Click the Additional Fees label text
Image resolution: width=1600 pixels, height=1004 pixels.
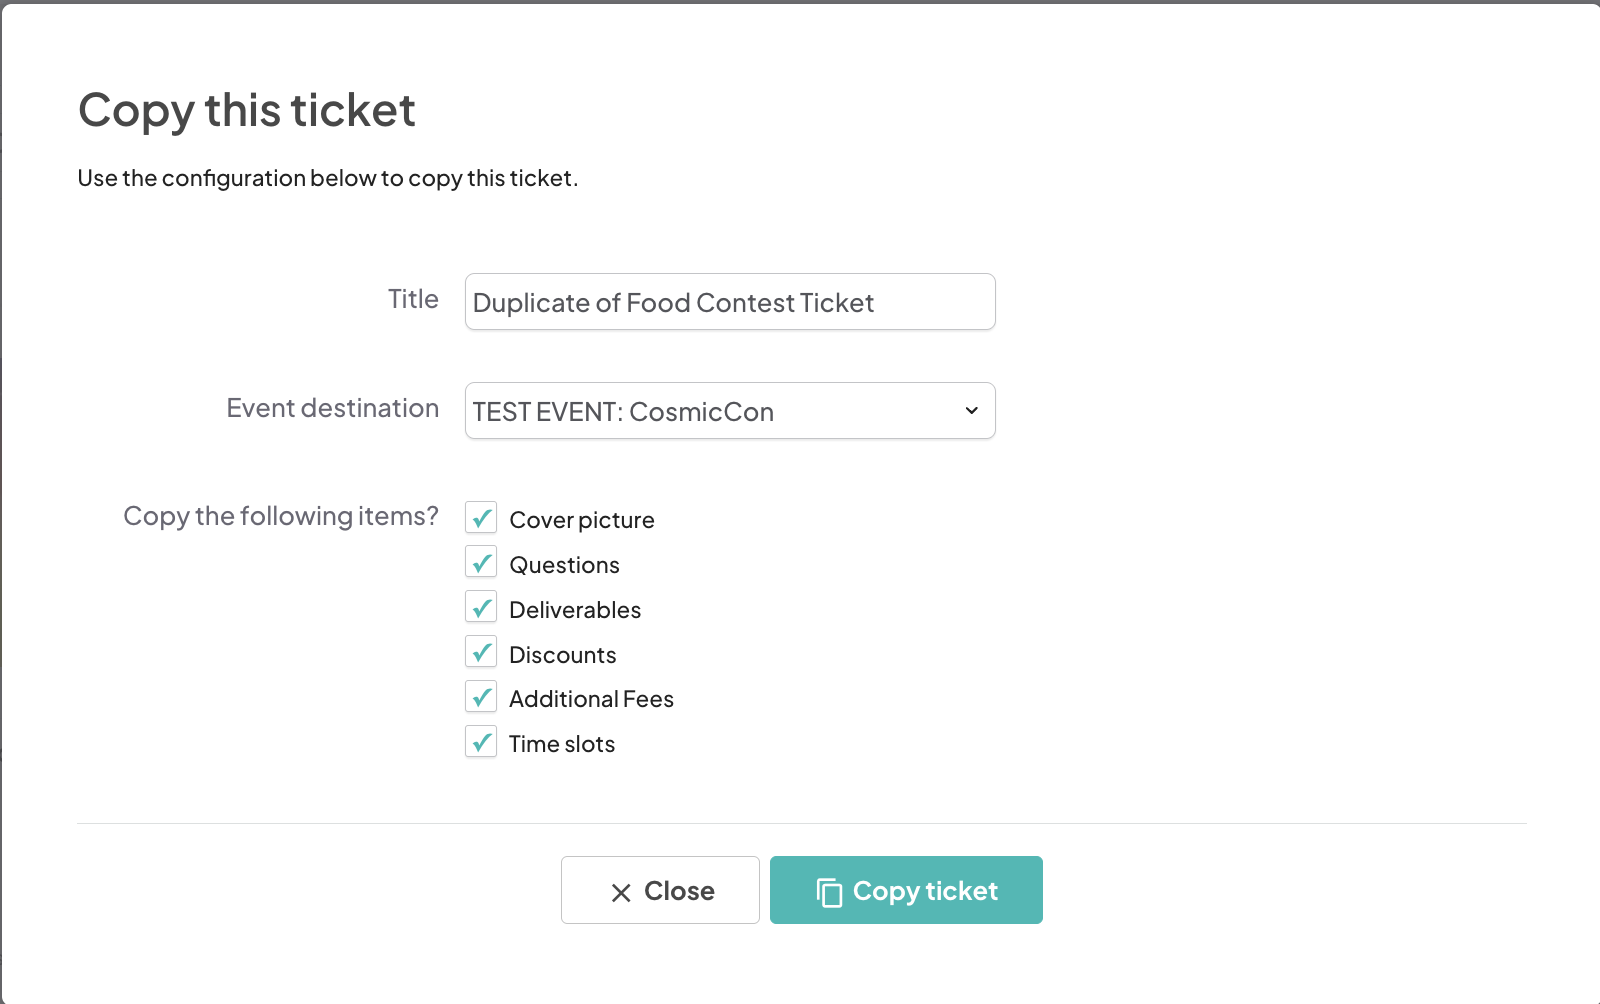(x=591, y=699)
